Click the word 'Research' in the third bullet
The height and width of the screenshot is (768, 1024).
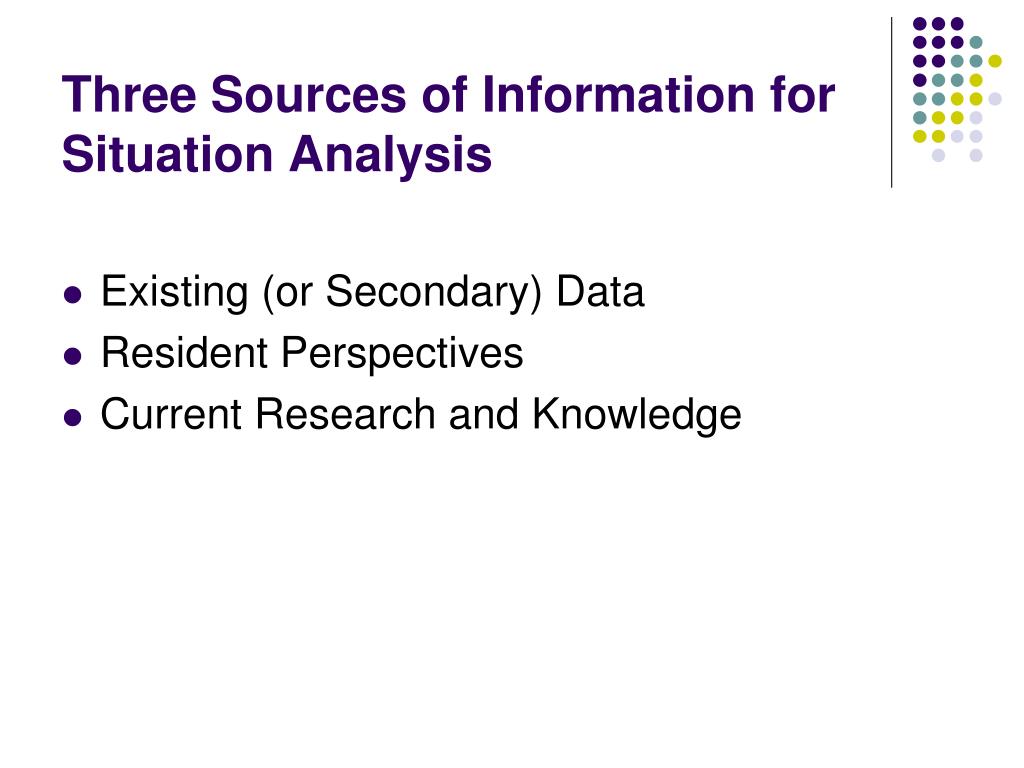[x=345, y=414]
